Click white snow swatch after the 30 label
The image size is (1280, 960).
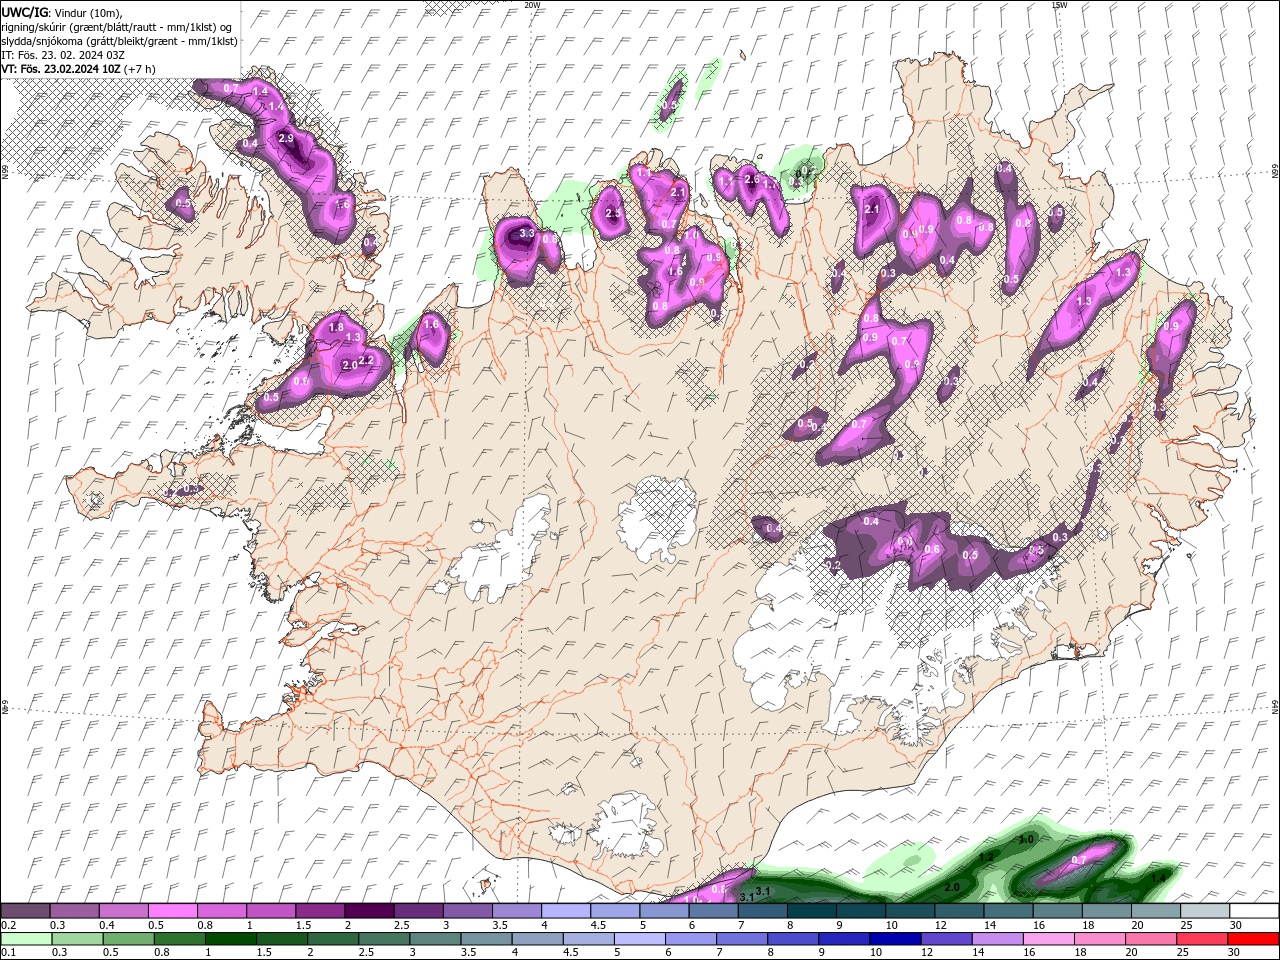click(1253, 911)
